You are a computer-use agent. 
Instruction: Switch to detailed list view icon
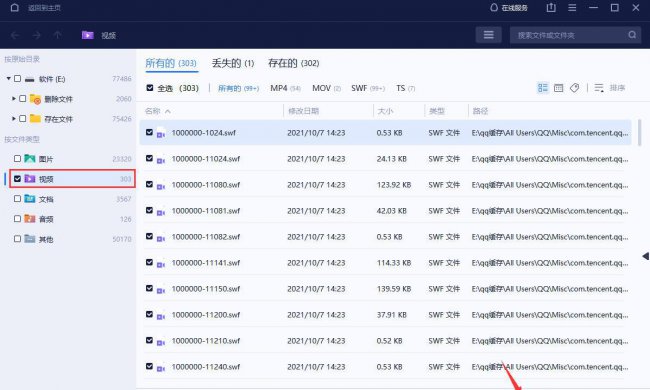[543, 87]
